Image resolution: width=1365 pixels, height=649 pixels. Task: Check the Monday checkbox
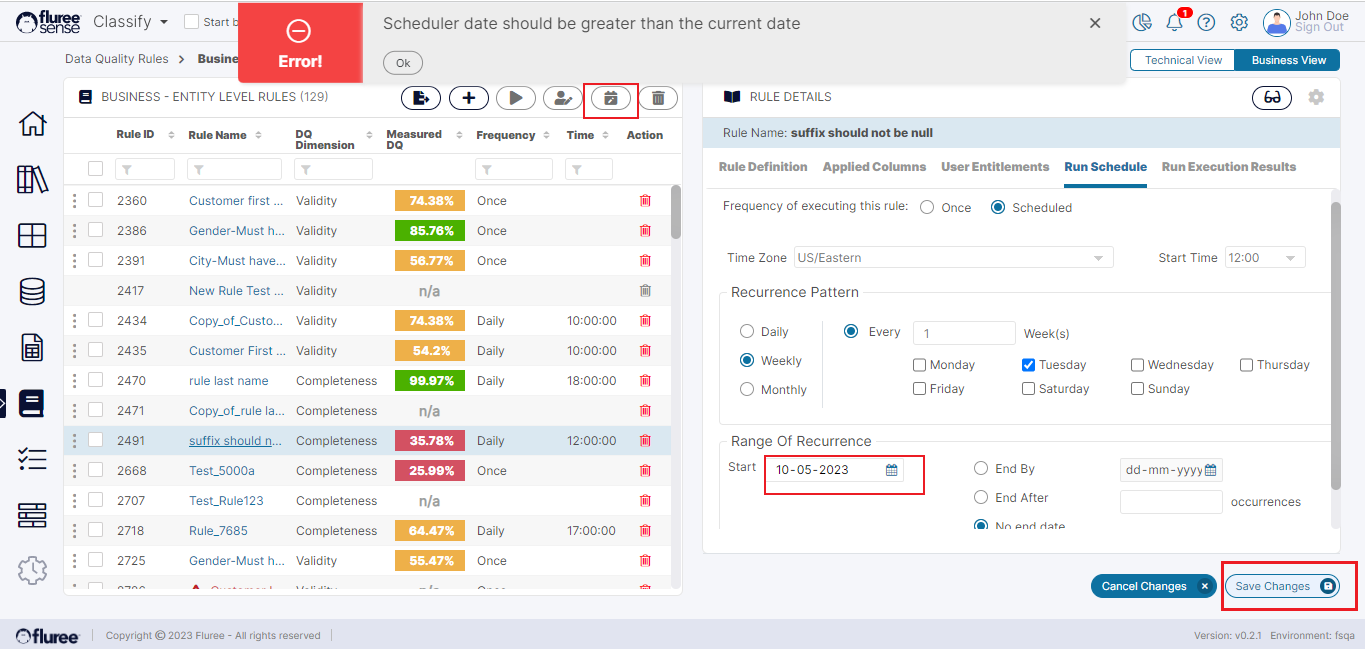point(920,365)
